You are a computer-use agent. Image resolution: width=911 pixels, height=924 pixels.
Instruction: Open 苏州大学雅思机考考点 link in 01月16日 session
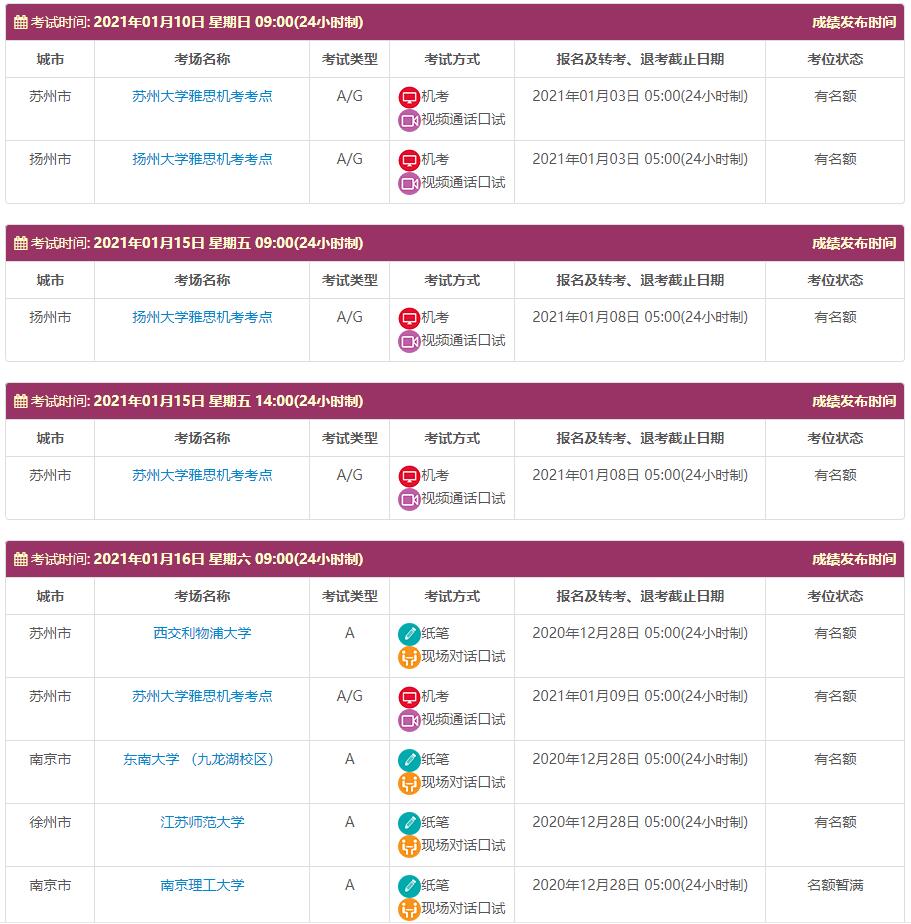click(x=202, y=696)
